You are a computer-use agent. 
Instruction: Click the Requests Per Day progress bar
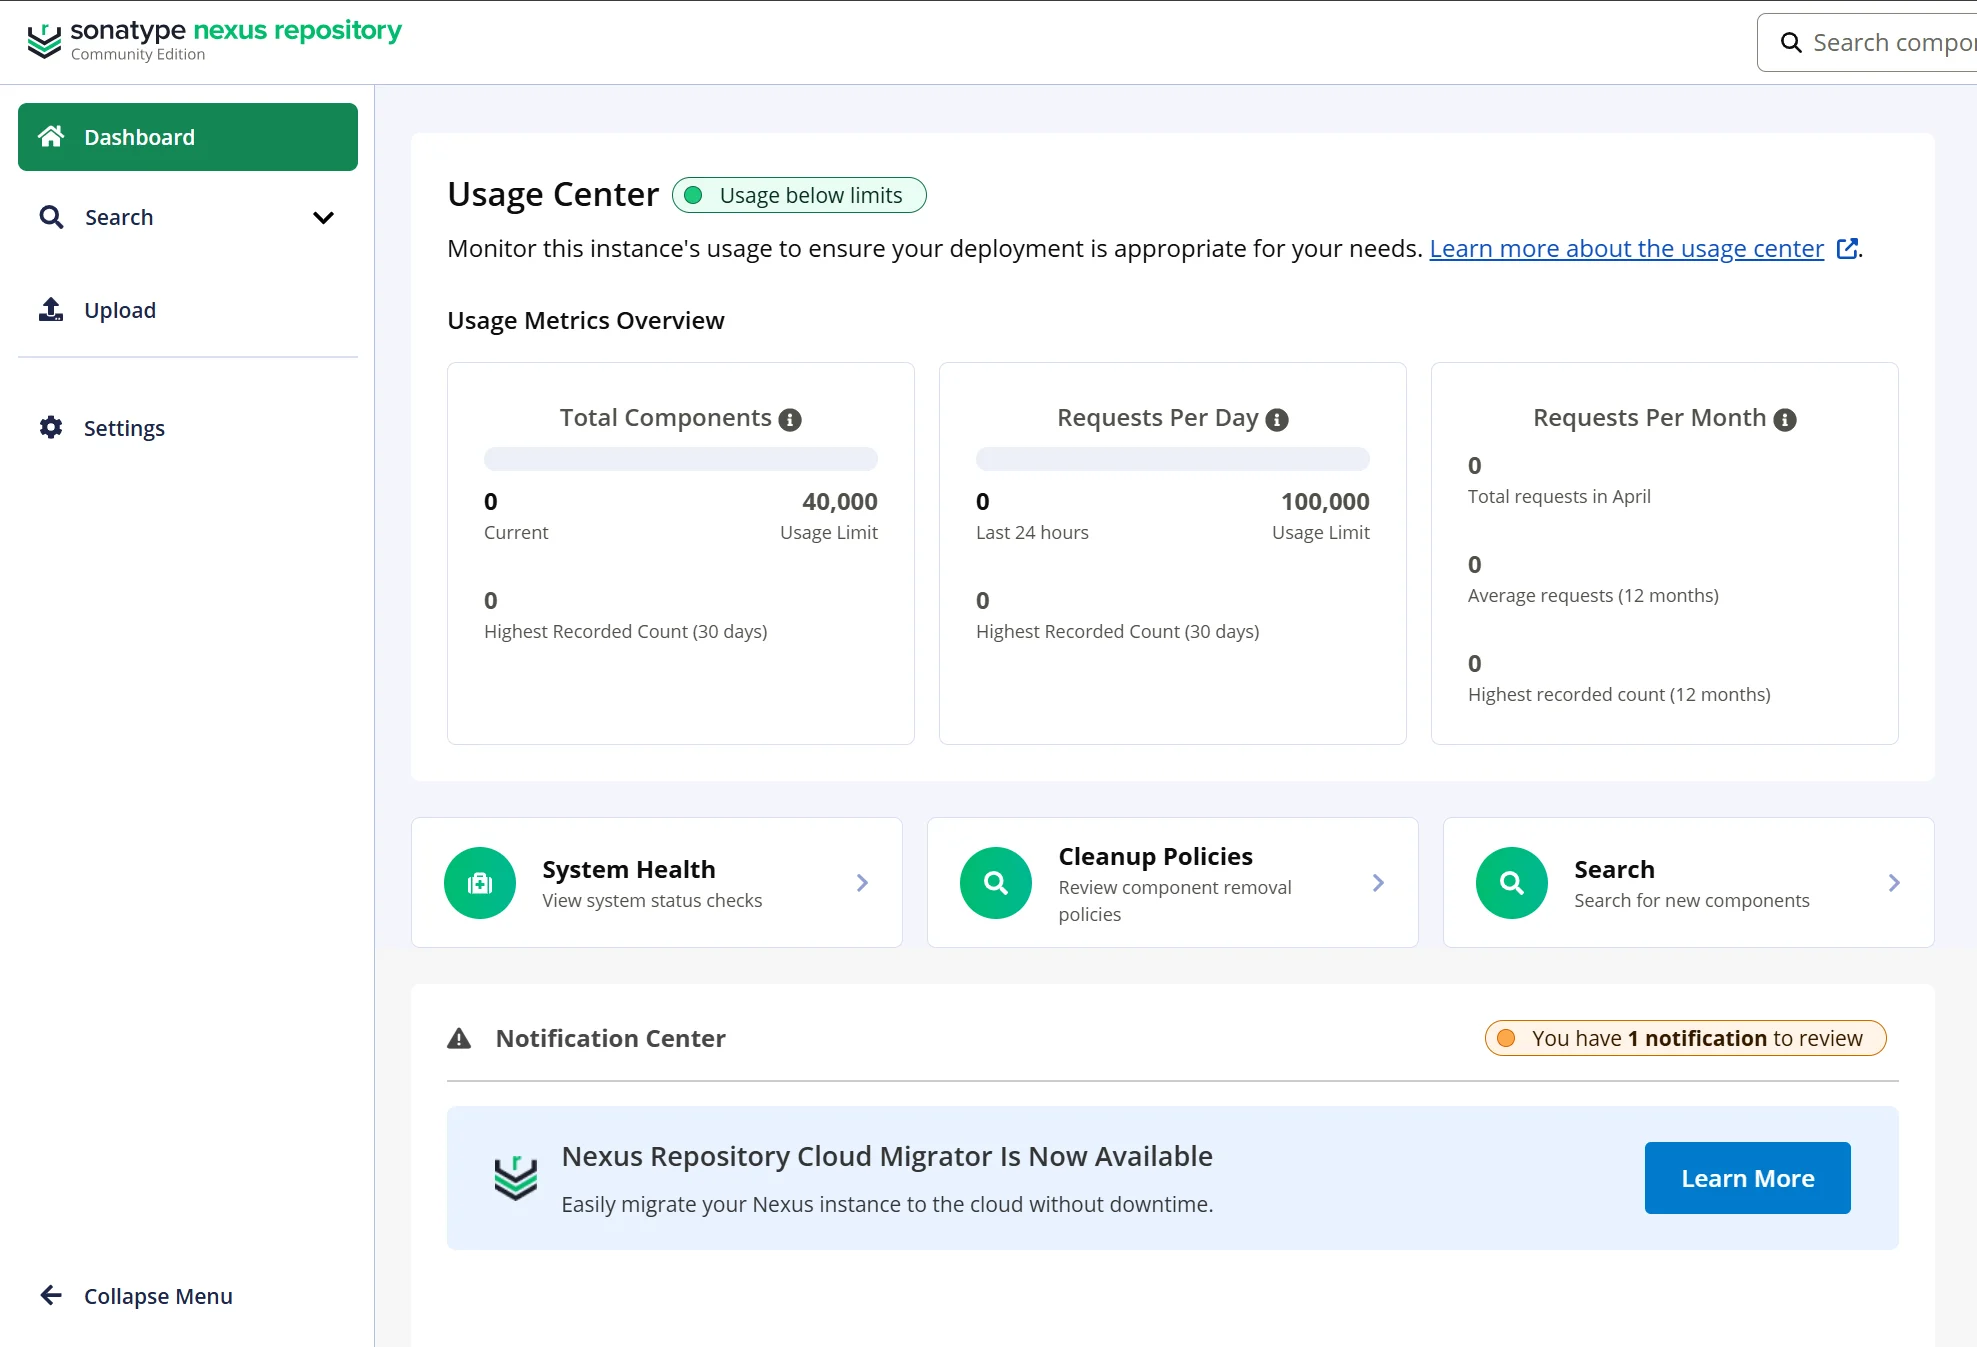pyautogui.click(x=1173, y=459)
